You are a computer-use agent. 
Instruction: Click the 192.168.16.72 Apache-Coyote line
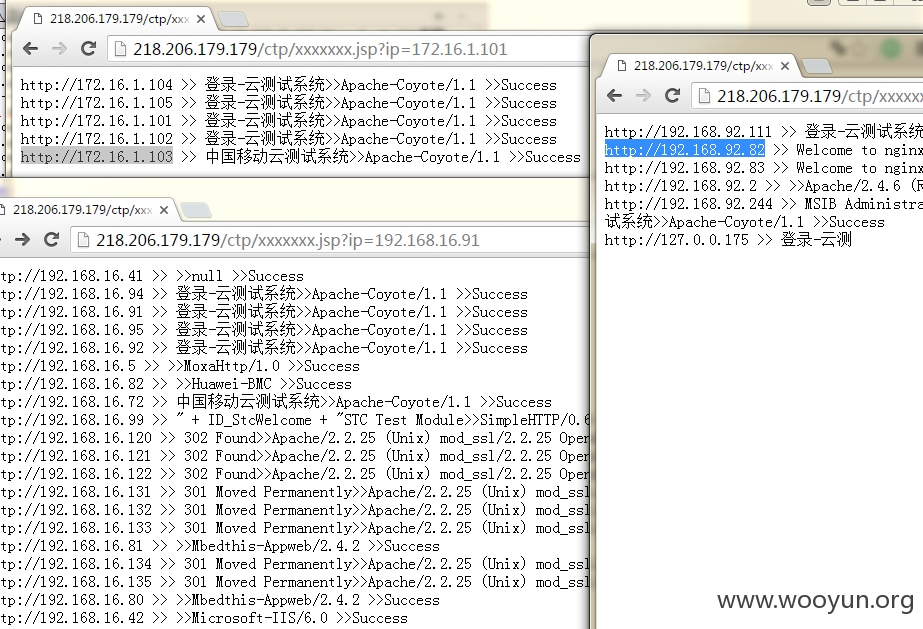point(276,402)
